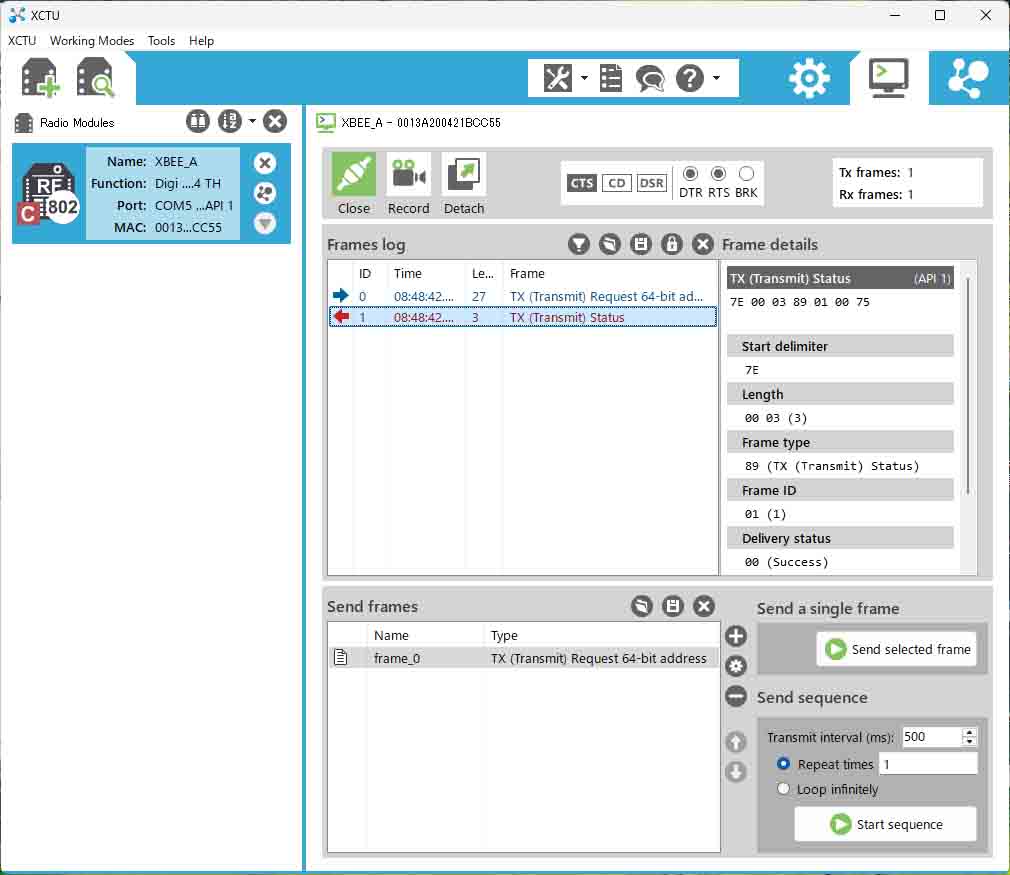
Task: Detach the console view
Action: (x=464, y=184)
